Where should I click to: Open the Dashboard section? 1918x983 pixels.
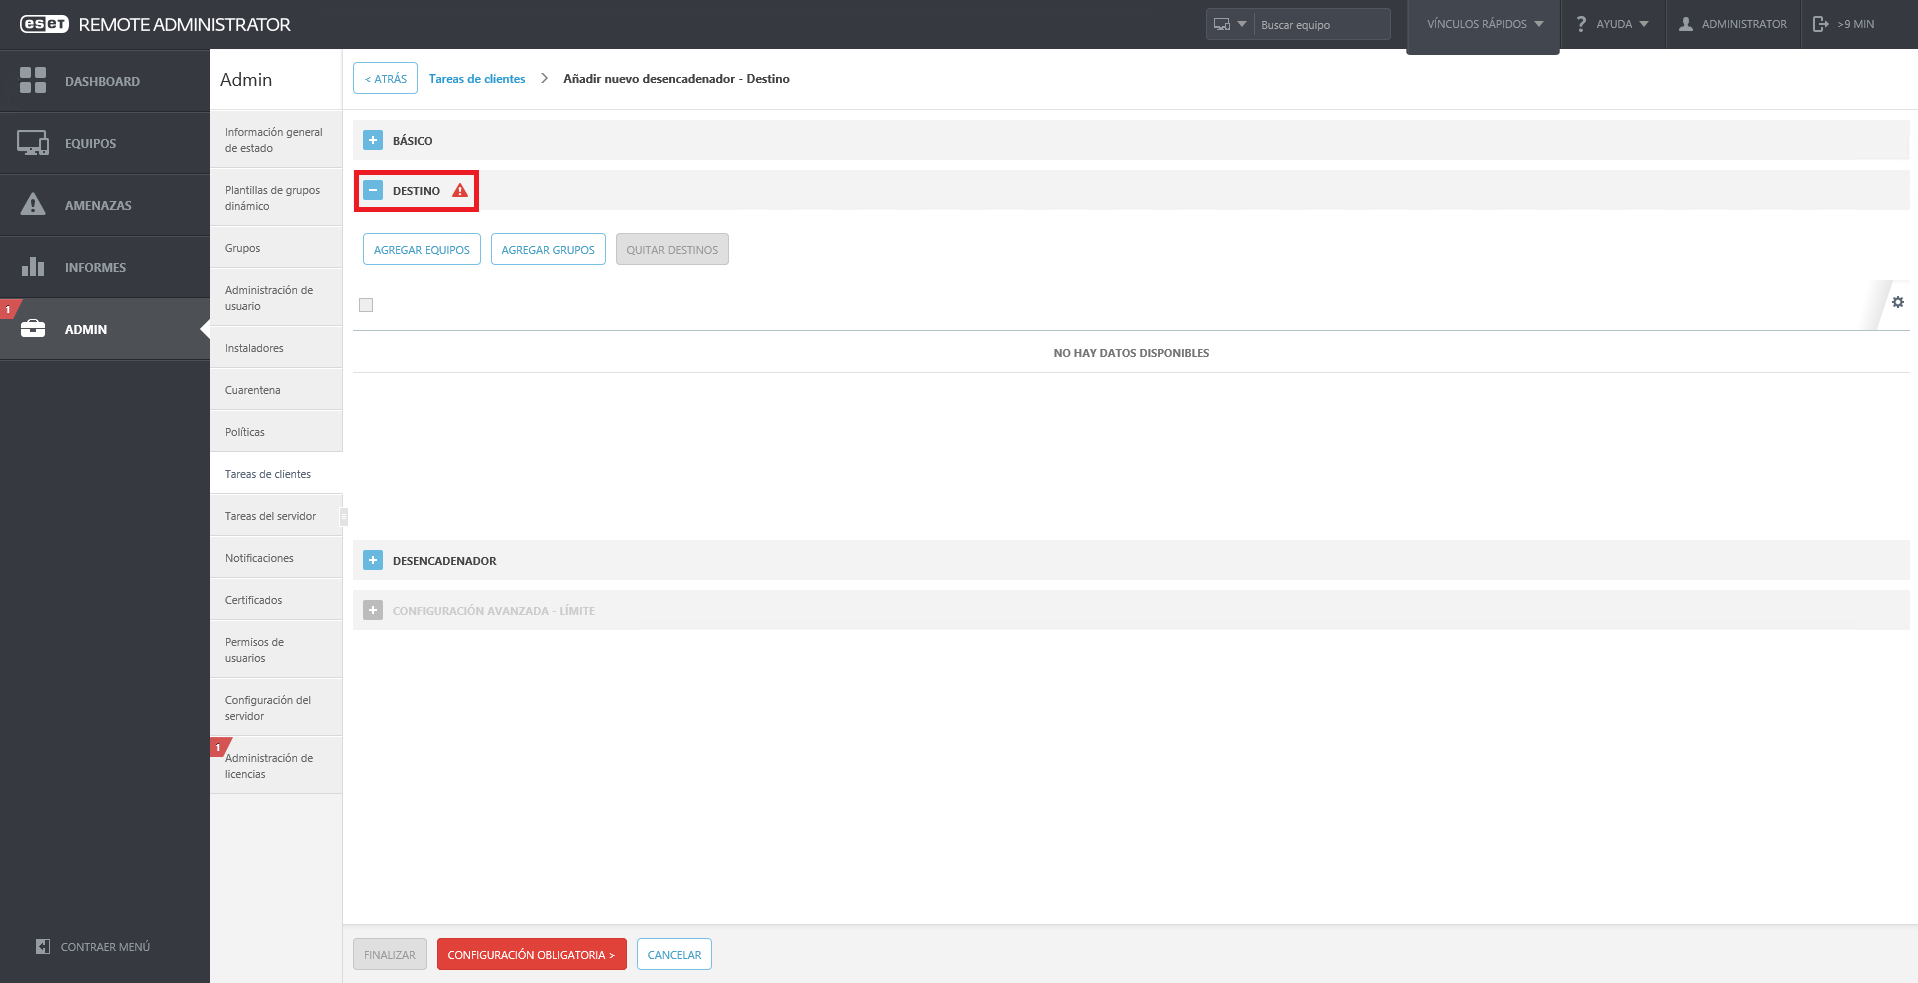pyautogui.click(x=105, y=81)
